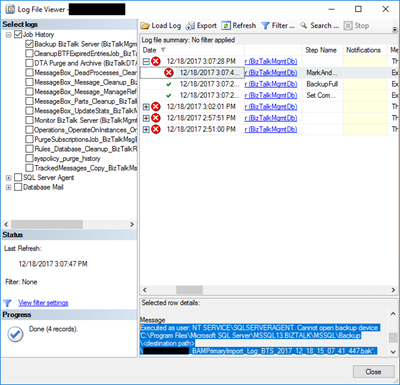The height and width of the screenshot is (385, 400).
Task: Click tree panel horizontal scrollbar thumb
Action: (47, 224)
